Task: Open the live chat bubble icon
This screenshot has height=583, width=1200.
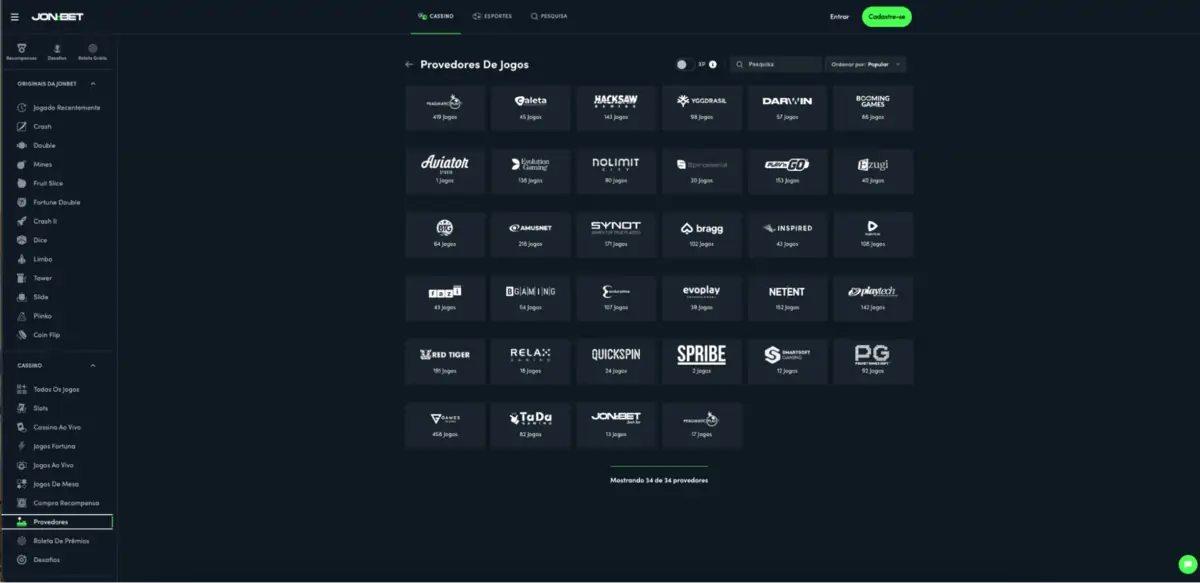Action: [x=1187, y=564]
